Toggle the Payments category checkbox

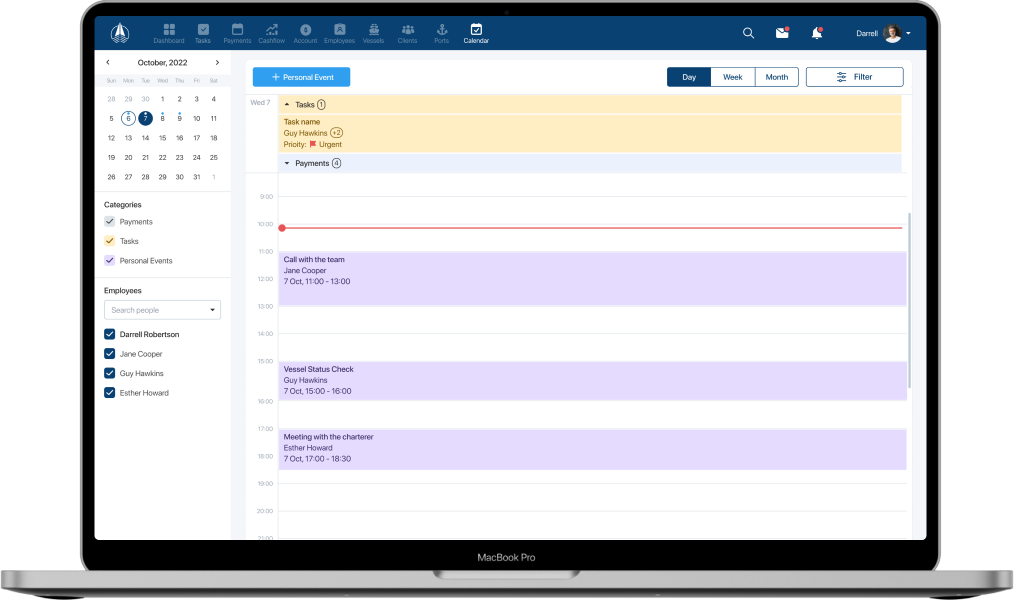point(109,221)
